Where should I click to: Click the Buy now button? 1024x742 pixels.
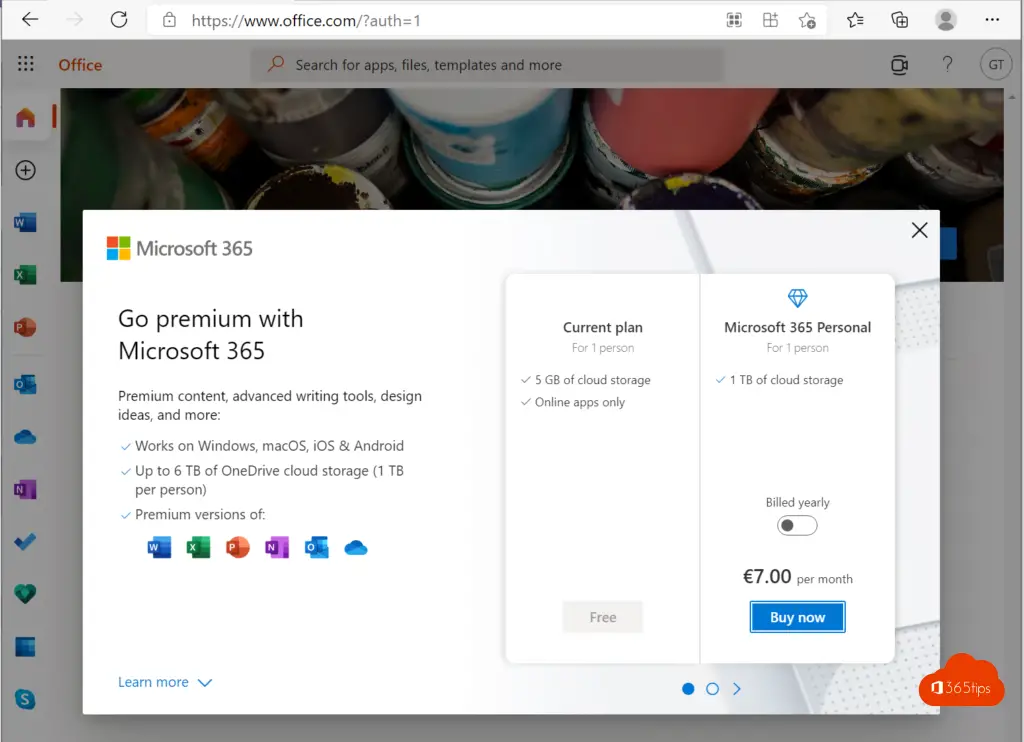pos(797,617)
